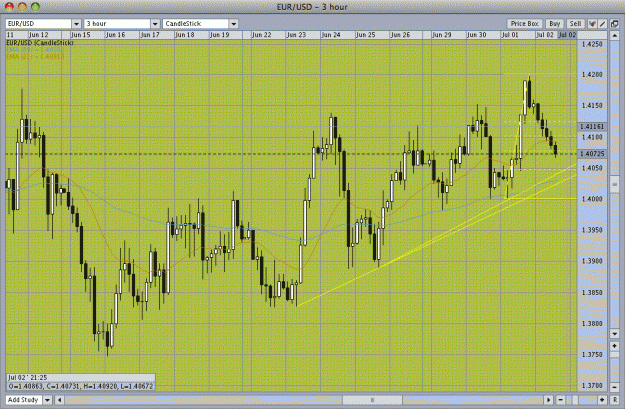Click the Jun 24 date header
This screenshot has height=409, width=625.
(x=331, y=35)
